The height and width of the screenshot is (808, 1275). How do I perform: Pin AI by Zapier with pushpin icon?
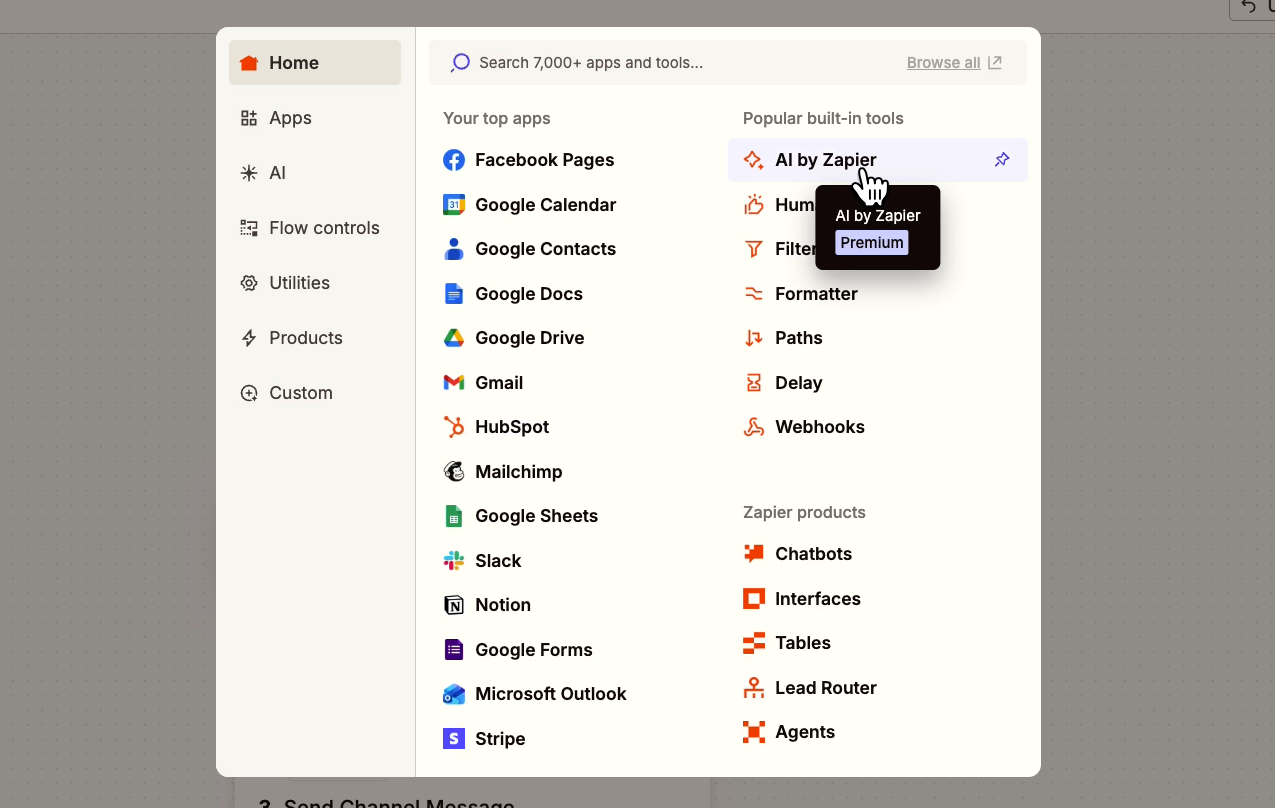point(1002,160)
